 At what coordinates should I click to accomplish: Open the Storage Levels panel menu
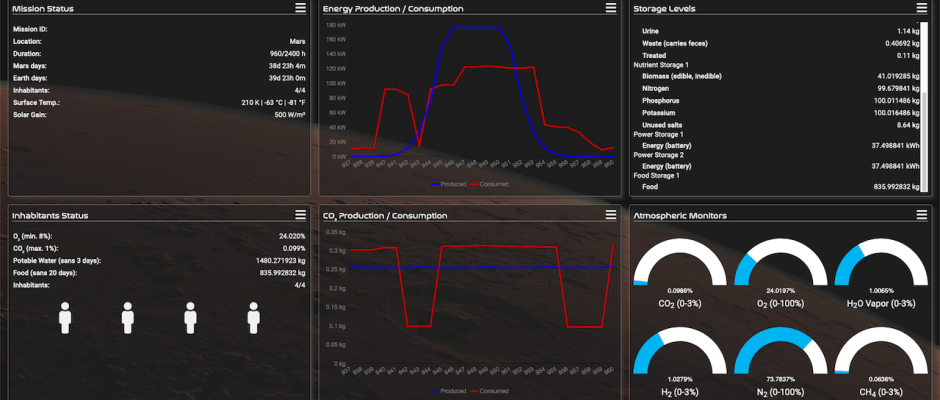coord(922,8)
